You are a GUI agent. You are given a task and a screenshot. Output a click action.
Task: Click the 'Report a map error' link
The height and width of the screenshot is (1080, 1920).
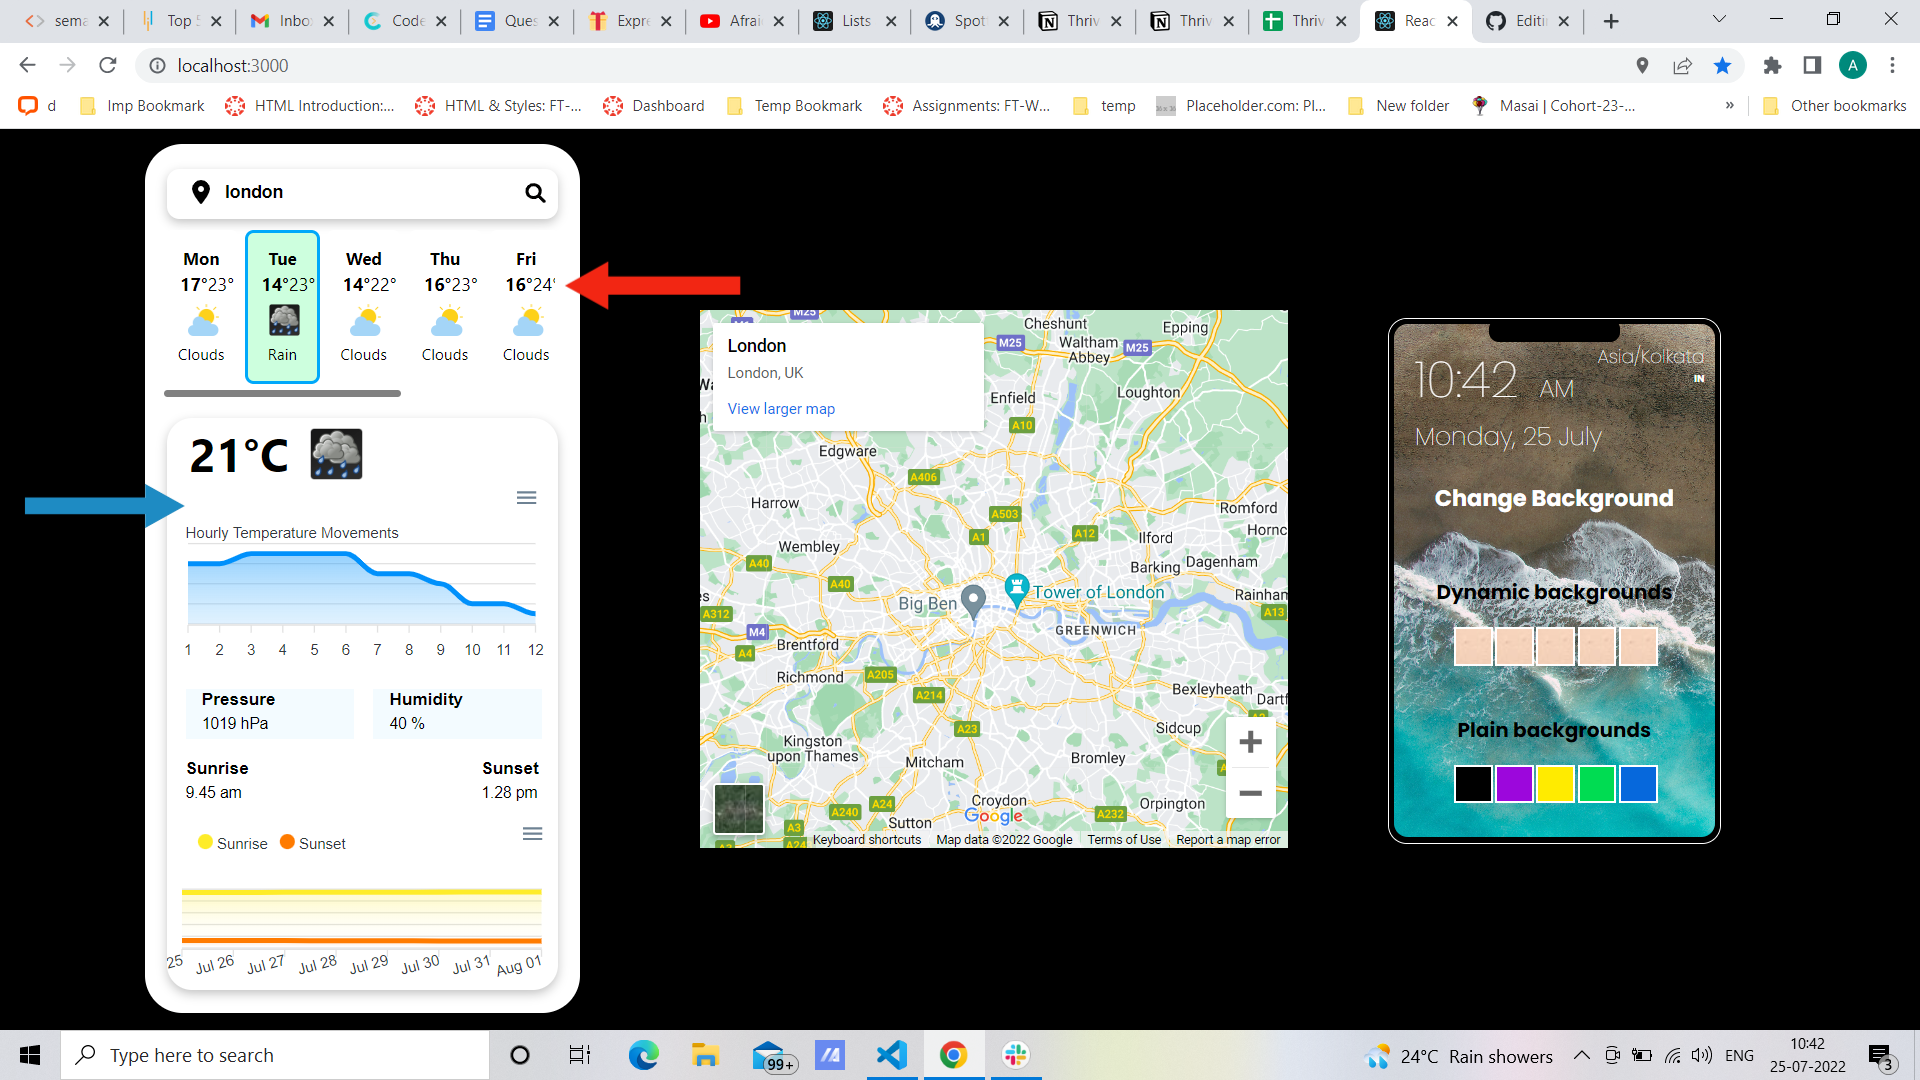pos(1228,839)
